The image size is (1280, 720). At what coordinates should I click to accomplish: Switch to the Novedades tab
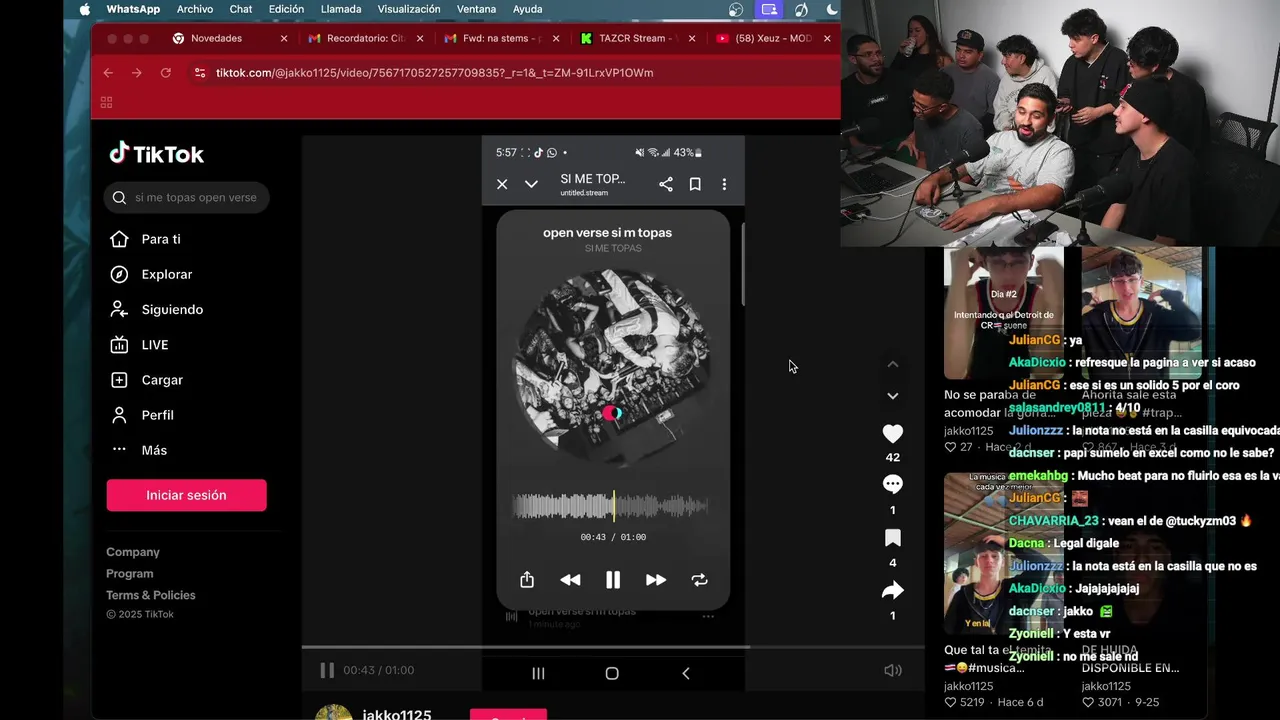click(x=229, y=38)
